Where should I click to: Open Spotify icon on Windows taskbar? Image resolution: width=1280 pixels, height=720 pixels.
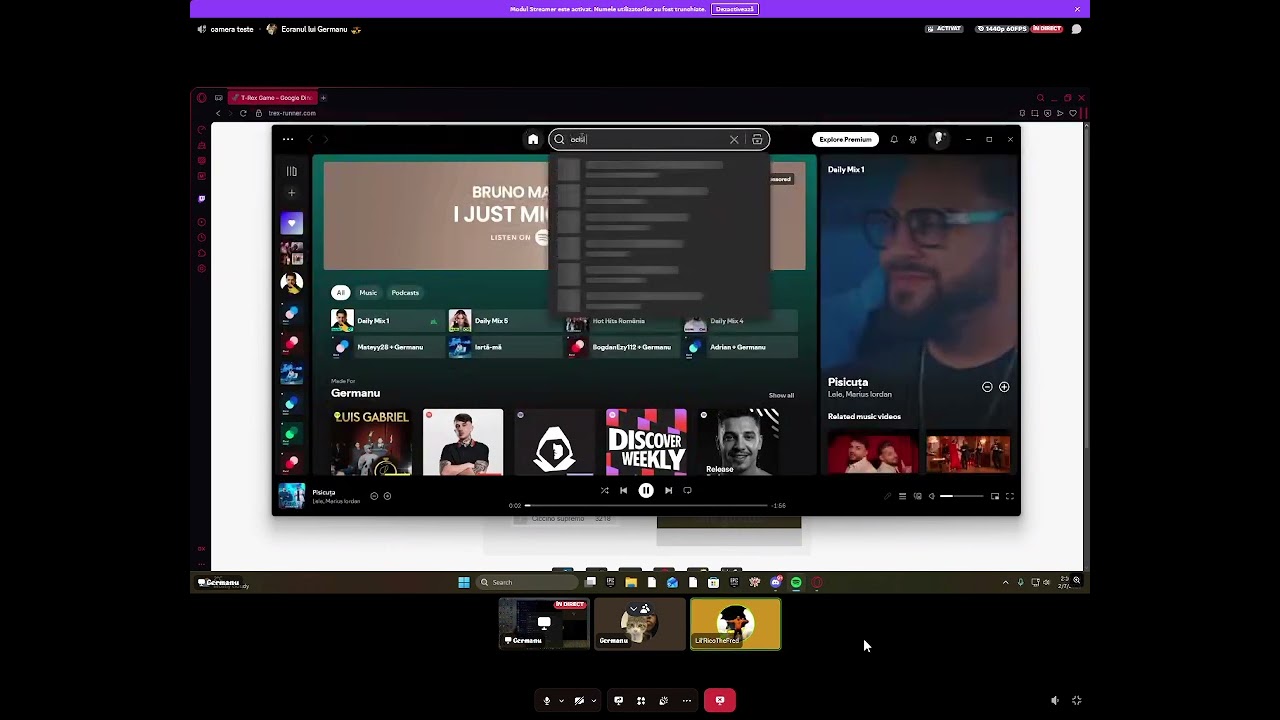point(796,582)
